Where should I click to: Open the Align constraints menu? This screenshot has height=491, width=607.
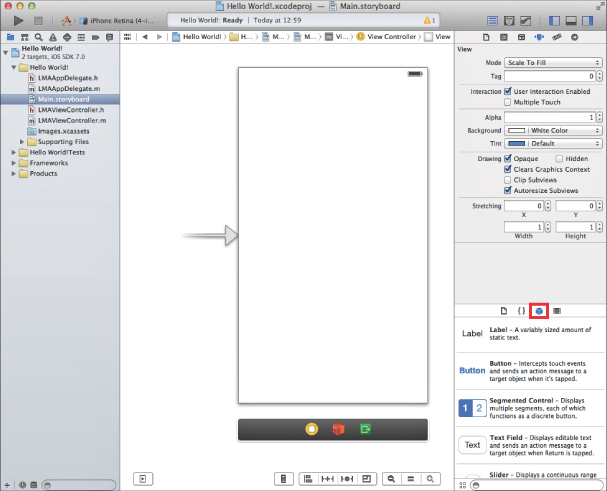point(308,479)
